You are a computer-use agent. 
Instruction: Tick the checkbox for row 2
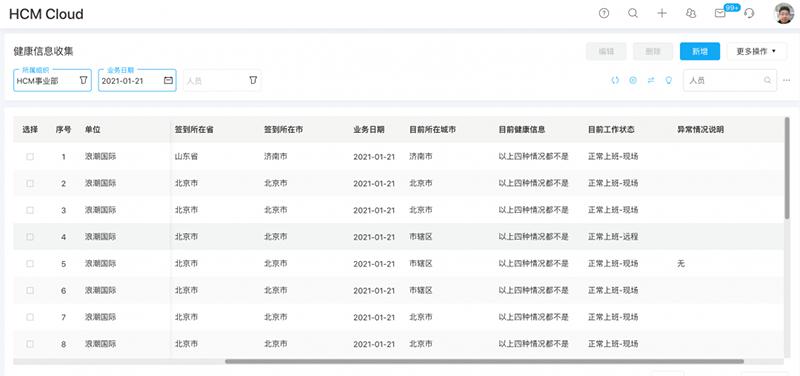click(x=30, y=183)
